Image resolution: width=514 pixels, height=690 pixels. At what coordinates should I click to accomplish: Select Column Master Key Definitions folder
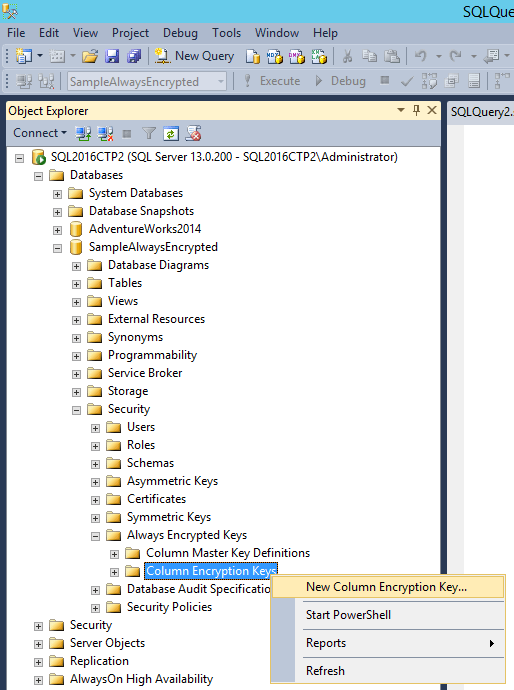pyautogui.click(x=228, y=553)
